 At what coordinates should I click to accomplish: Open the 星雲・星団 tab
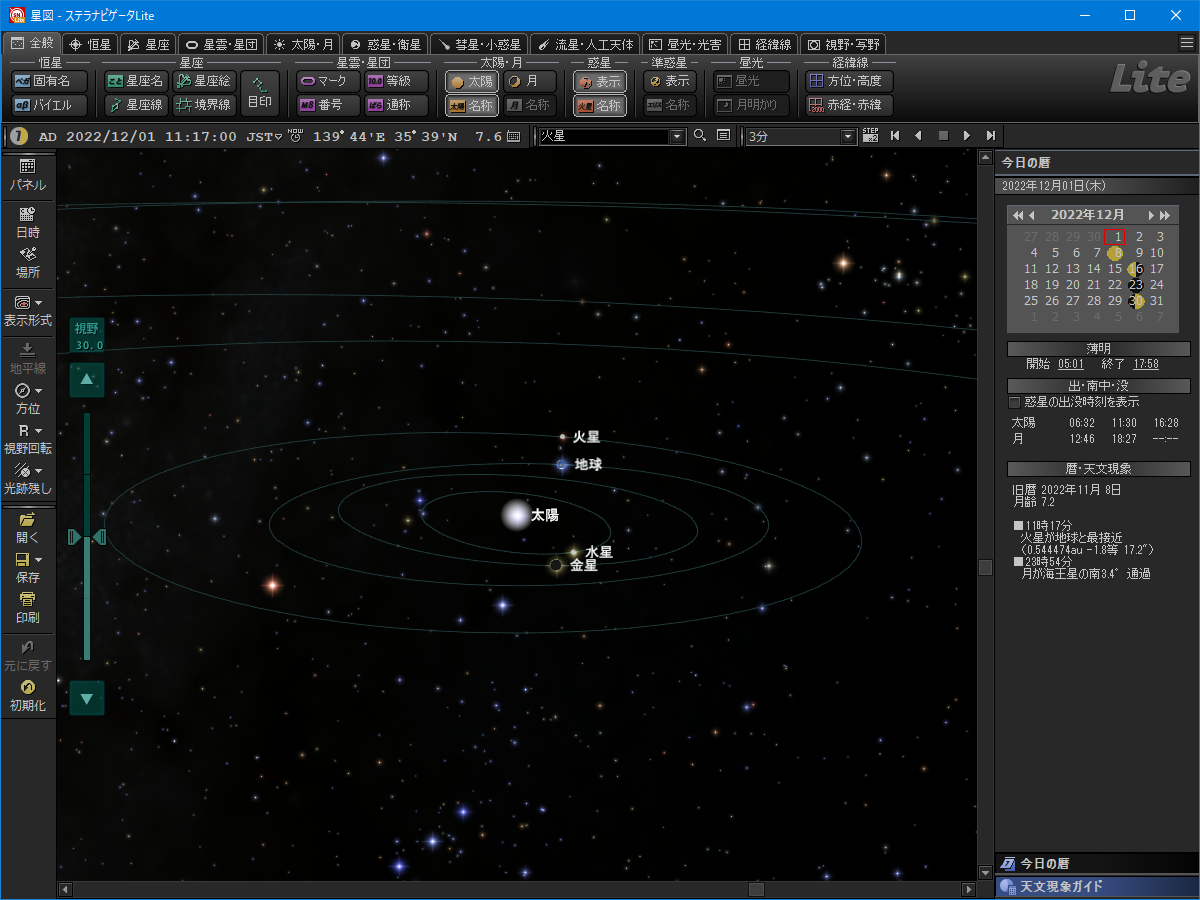222,44
